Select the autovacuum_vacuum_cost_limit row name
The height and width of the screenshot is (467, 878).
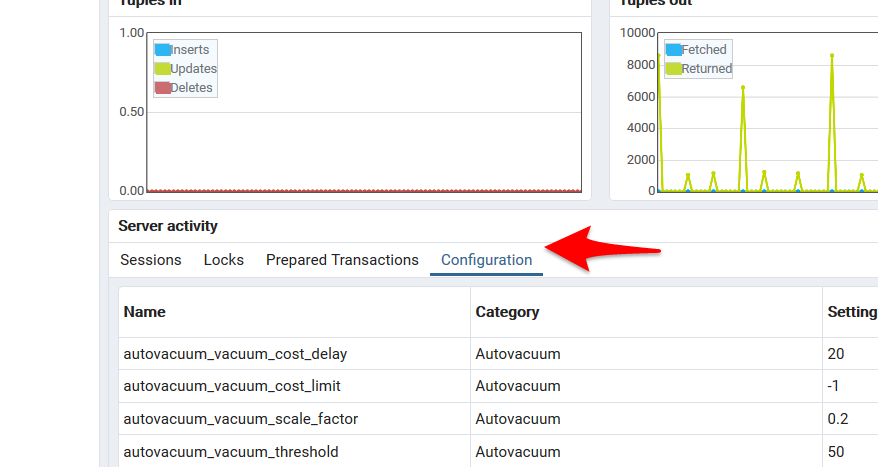[x=233, y=386]
